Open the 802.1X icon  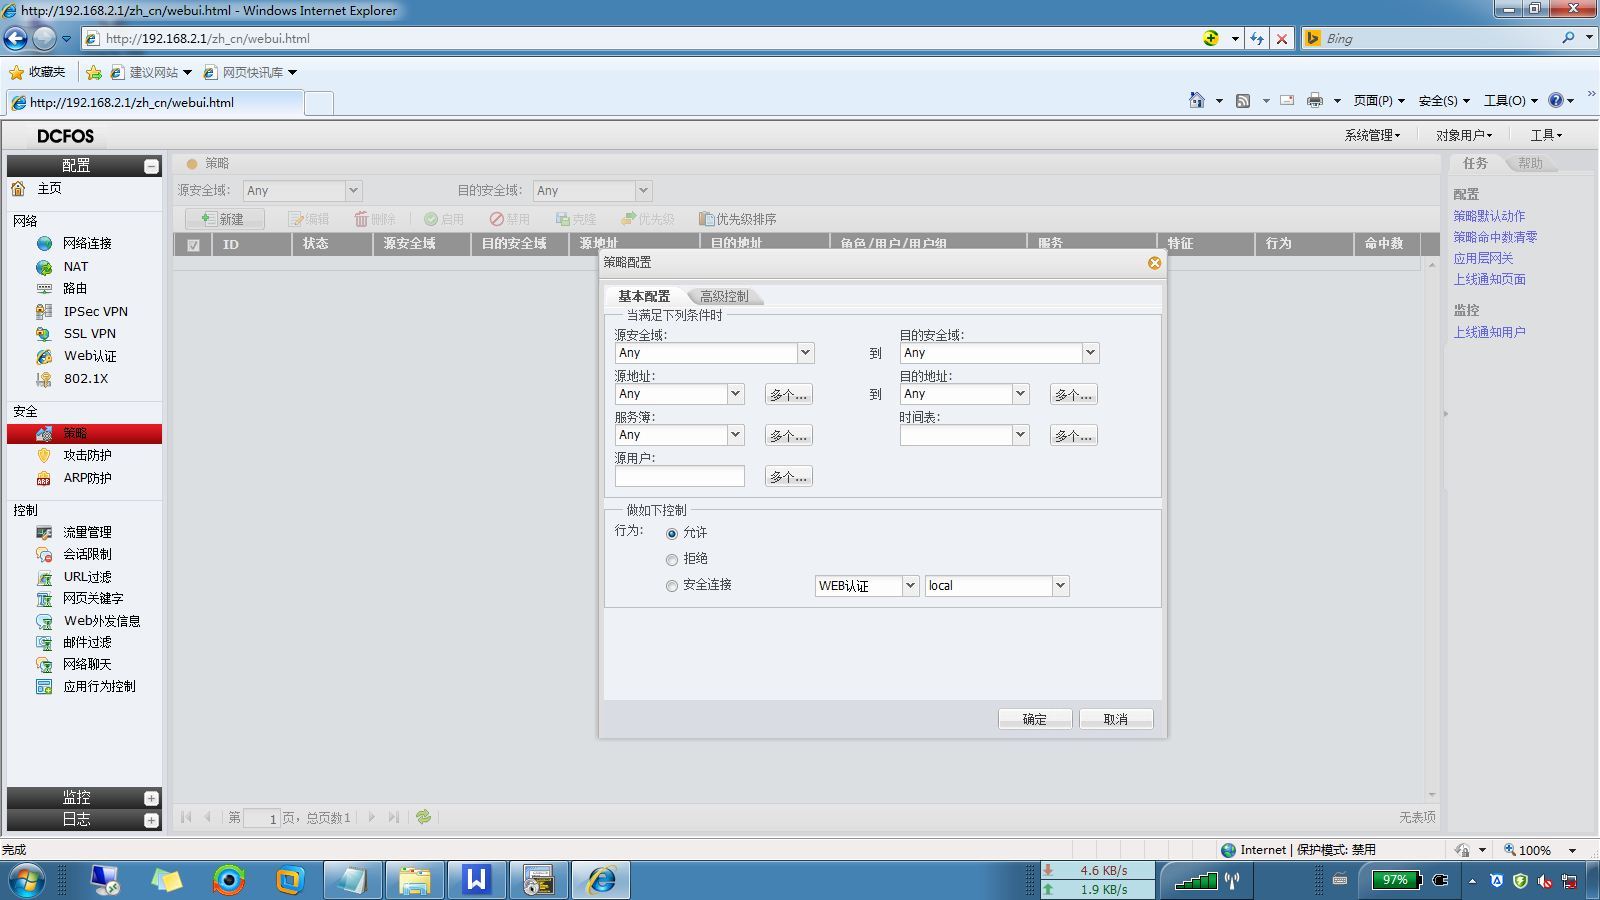44,379
